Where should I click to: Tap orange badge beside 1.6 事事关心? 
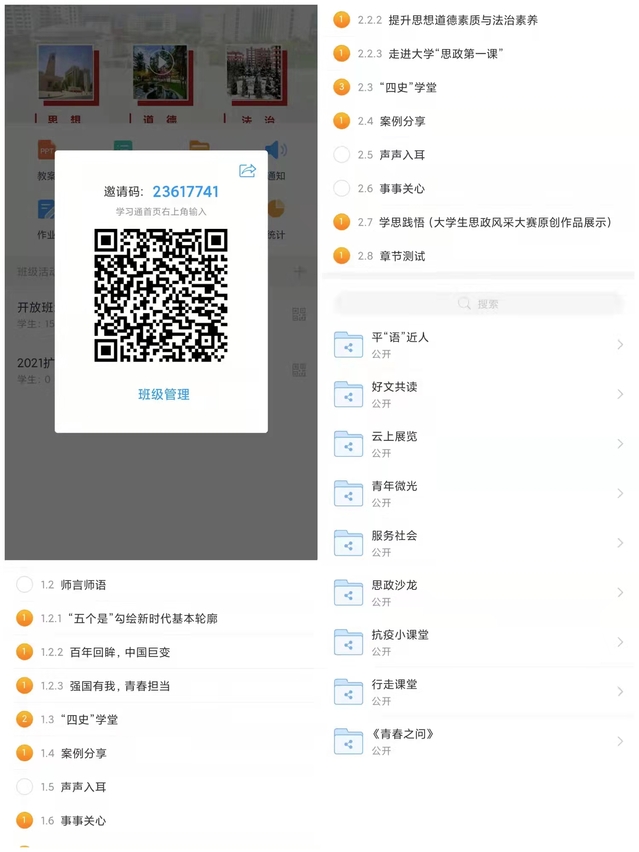(x=24, y=820)
